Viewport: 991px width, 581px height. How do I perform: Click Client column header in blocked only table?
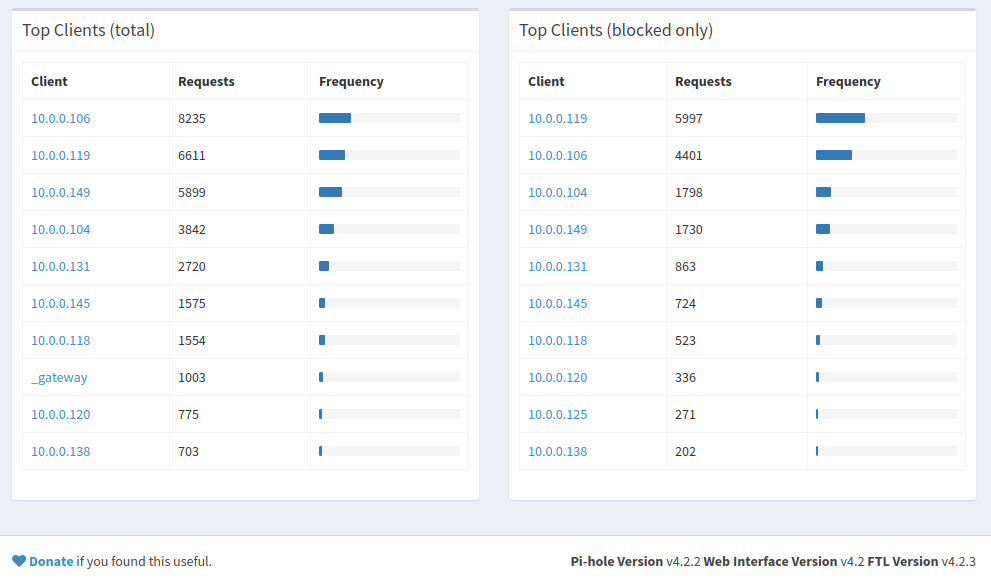click(x=546, y=81)
